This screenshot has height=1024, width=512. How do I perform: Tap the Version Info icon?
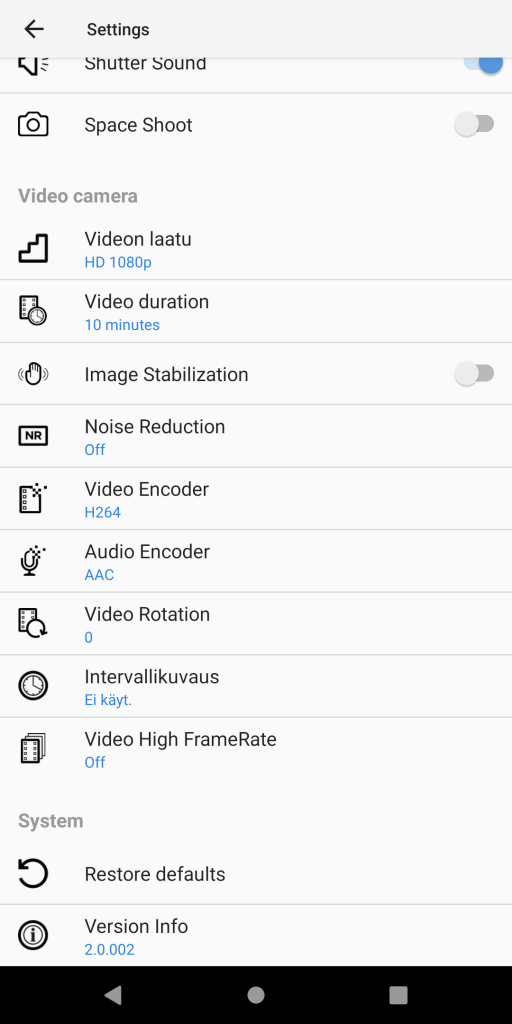click(33, 936)
